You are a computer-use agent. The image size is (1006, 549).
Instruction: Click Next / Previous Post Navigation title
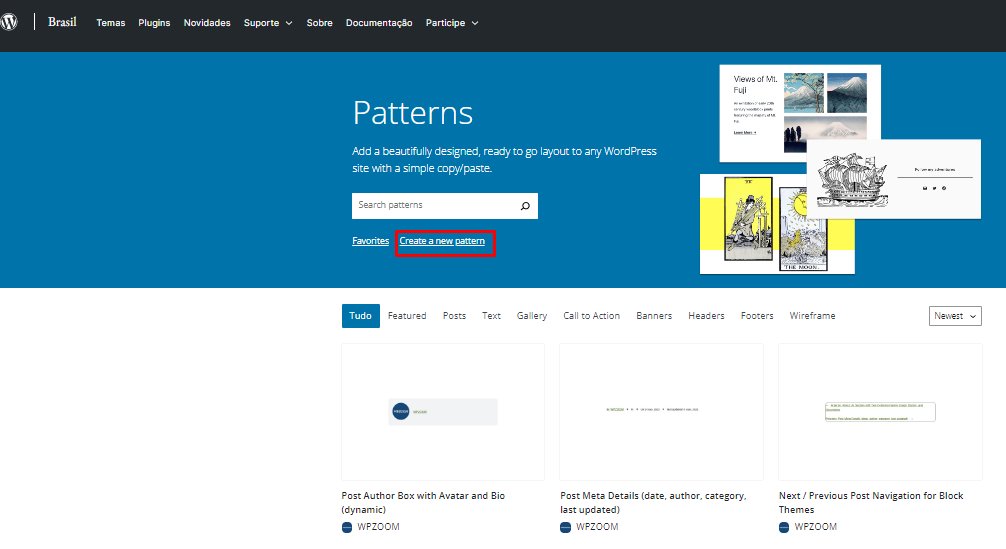click(x=871, y=502)
